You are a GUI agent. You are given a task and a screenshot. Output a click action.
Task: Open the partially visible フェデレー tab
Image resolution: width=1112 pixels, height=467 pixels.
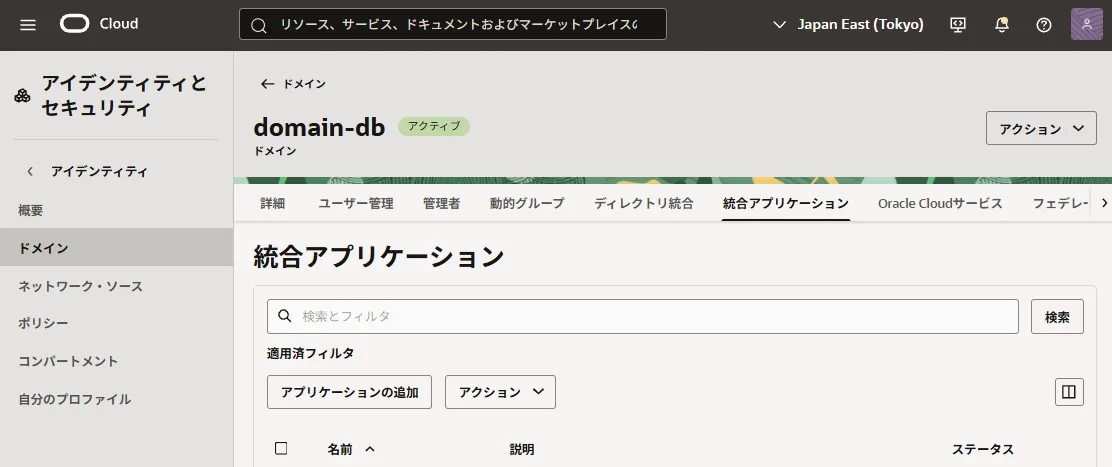pyautogui.click(x=1060, y=203)
